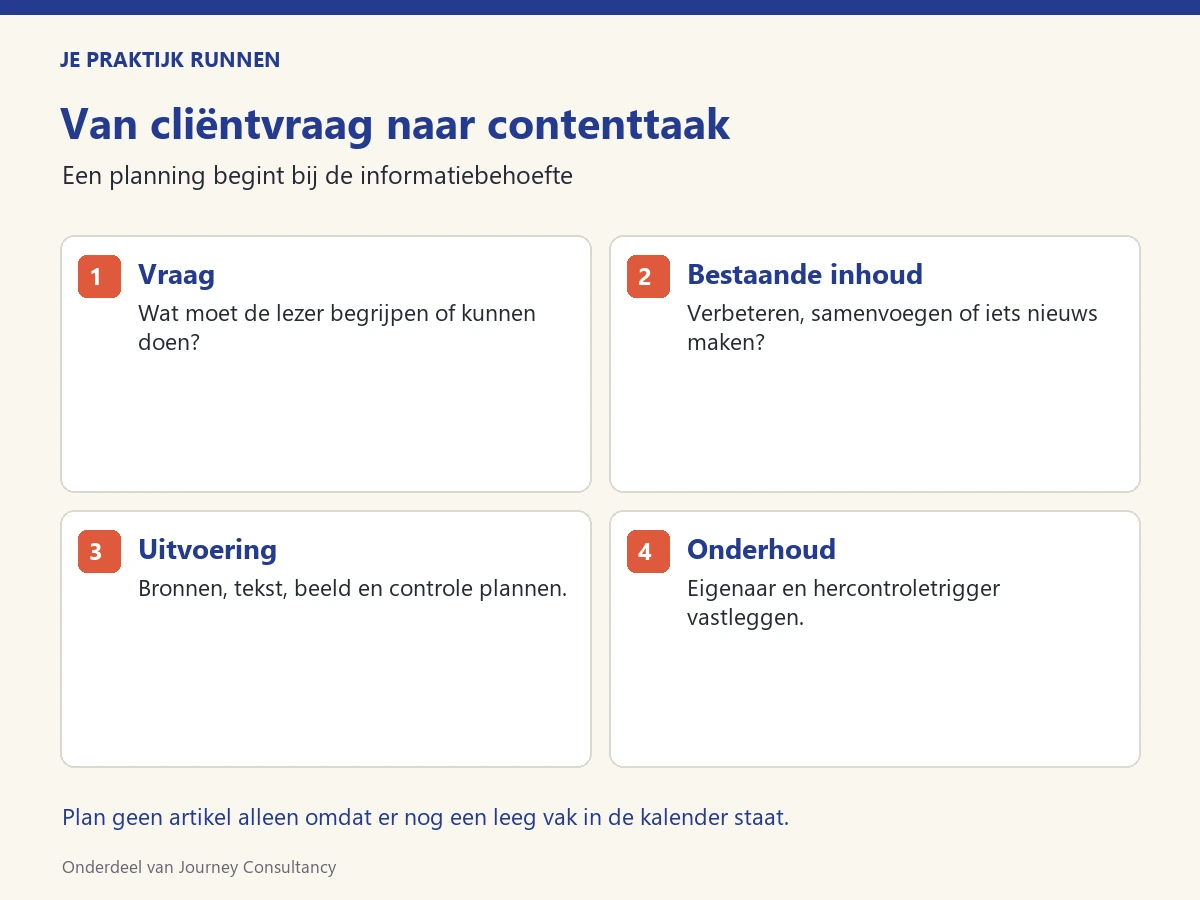Click footer 'Onderdeel van Journey Consultancy'

(199, 868)
